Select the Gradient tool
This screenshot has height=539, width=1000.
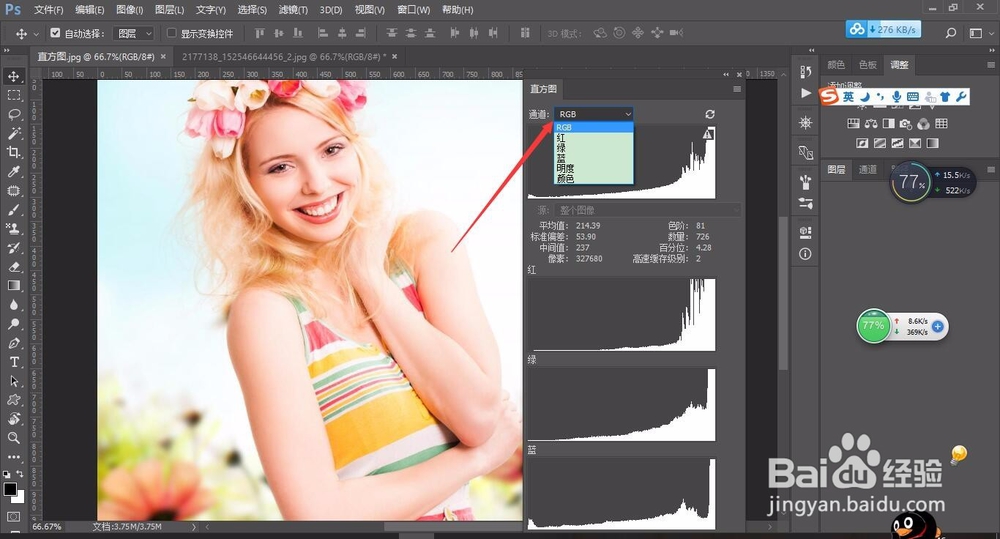13,286
